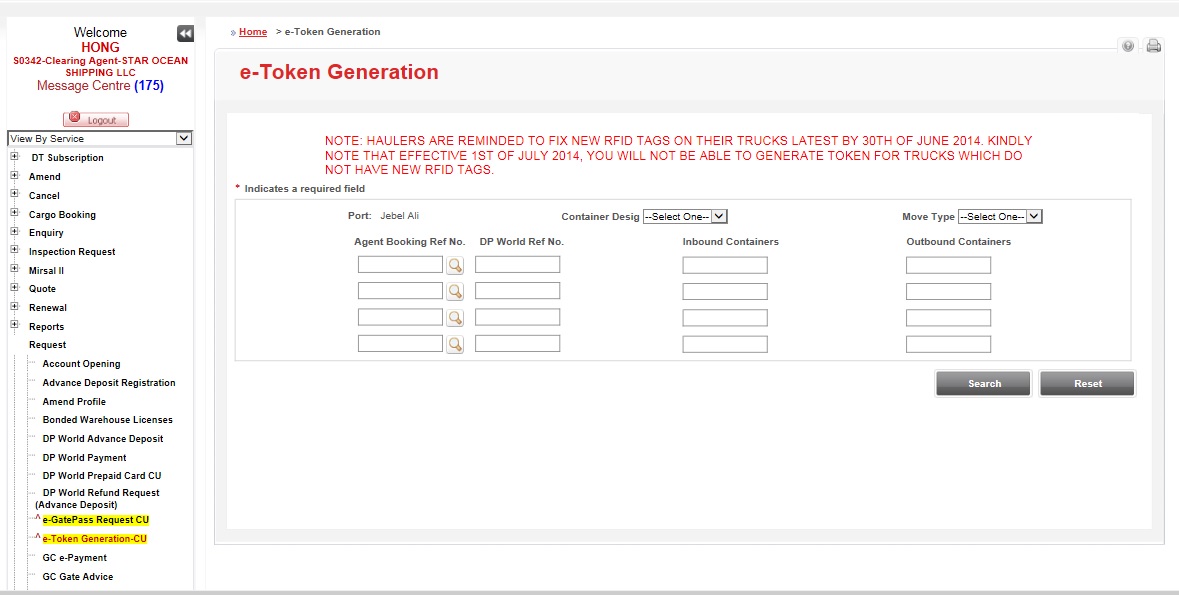Open DP World Prepaid Card CU item

point(102,475)
